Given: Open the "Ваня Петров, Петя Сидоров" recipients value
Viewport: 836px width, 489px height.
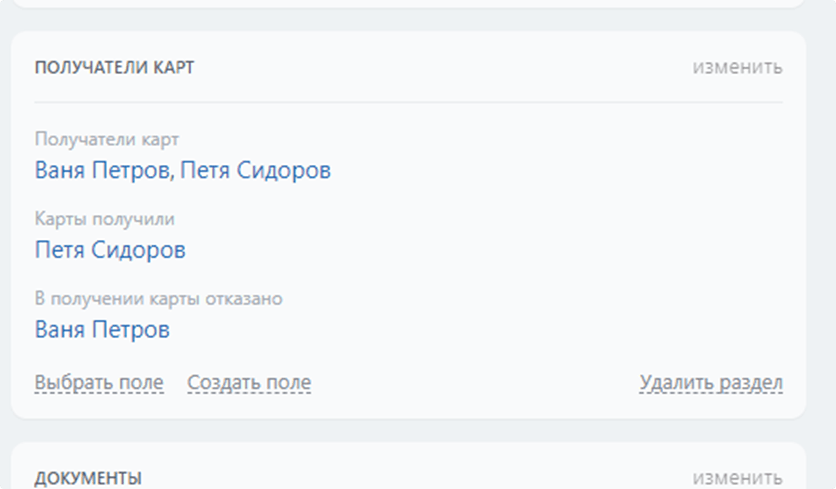Looking at the screenshot, I should point(183,170).
